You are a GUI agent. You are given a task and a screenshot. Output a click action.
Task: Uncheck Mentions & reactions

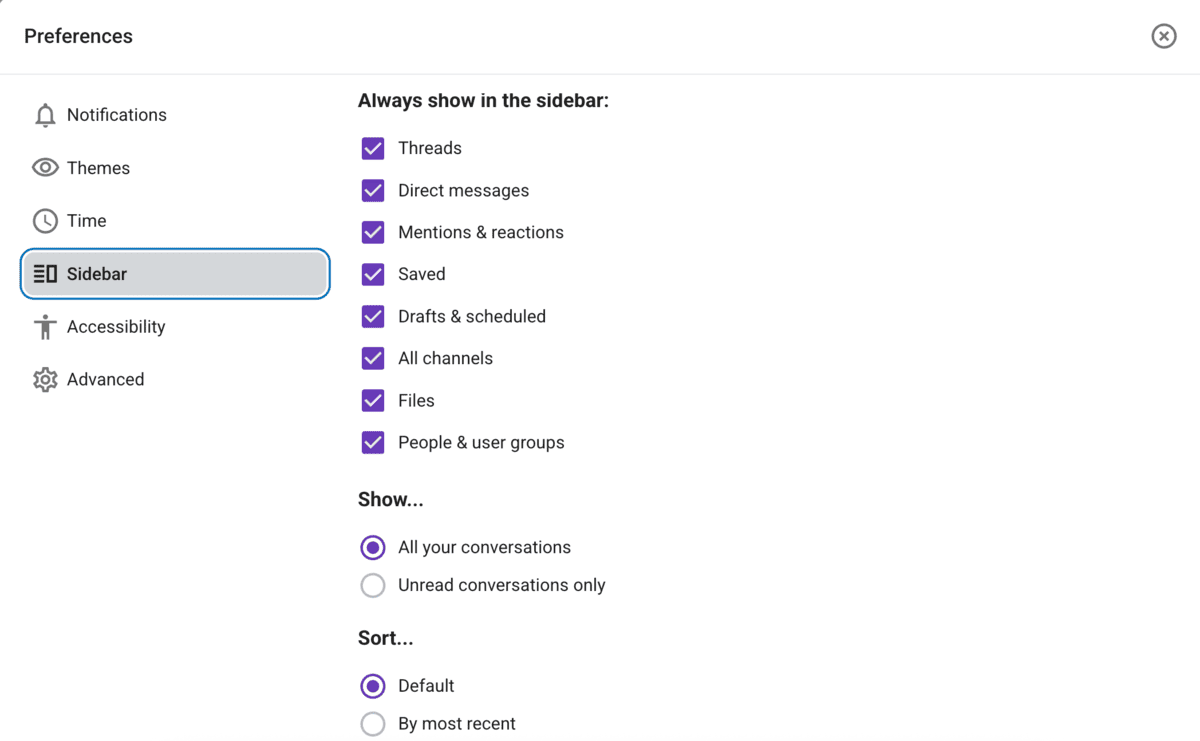point(372,232)
